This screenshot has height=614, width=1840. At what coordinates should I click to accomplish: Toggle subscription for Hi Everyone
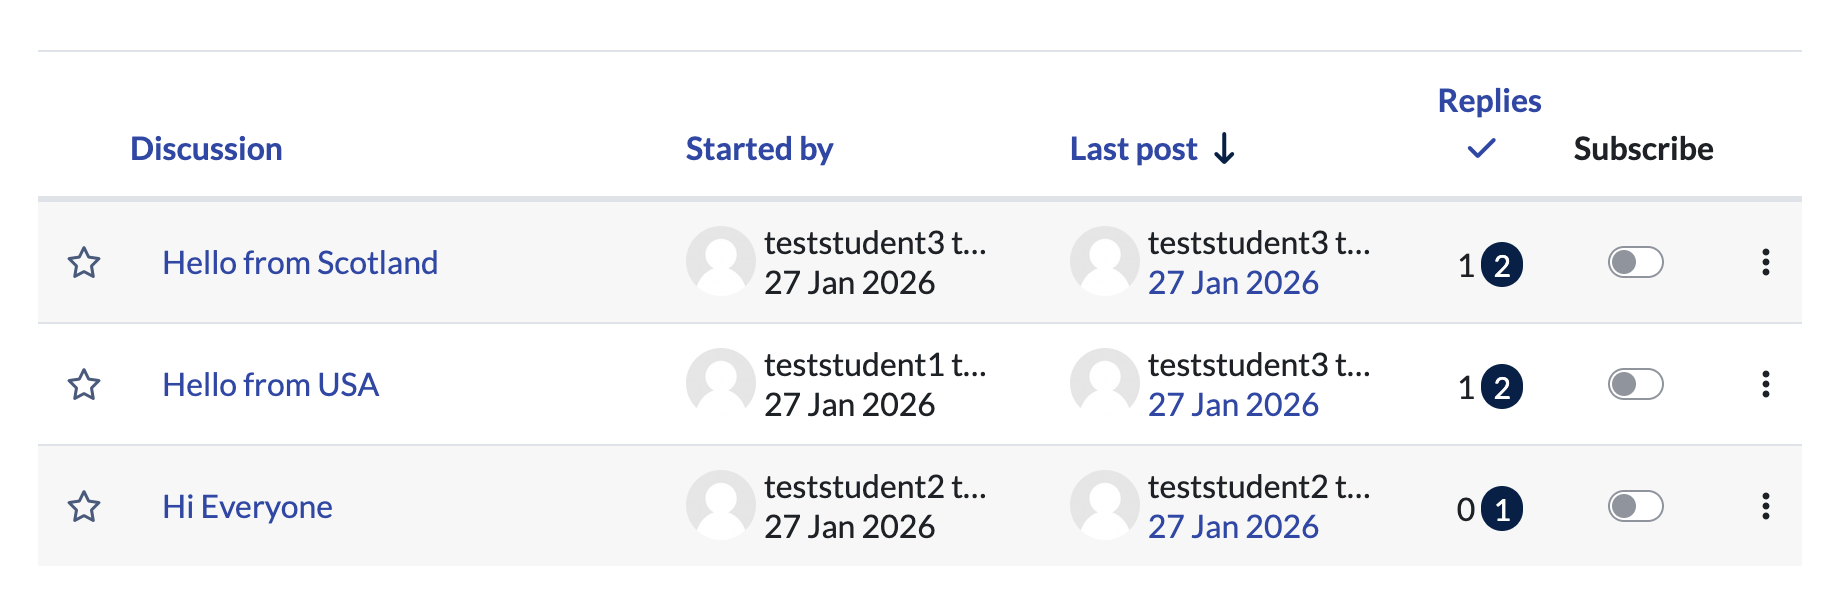(x=1635, y=507)
